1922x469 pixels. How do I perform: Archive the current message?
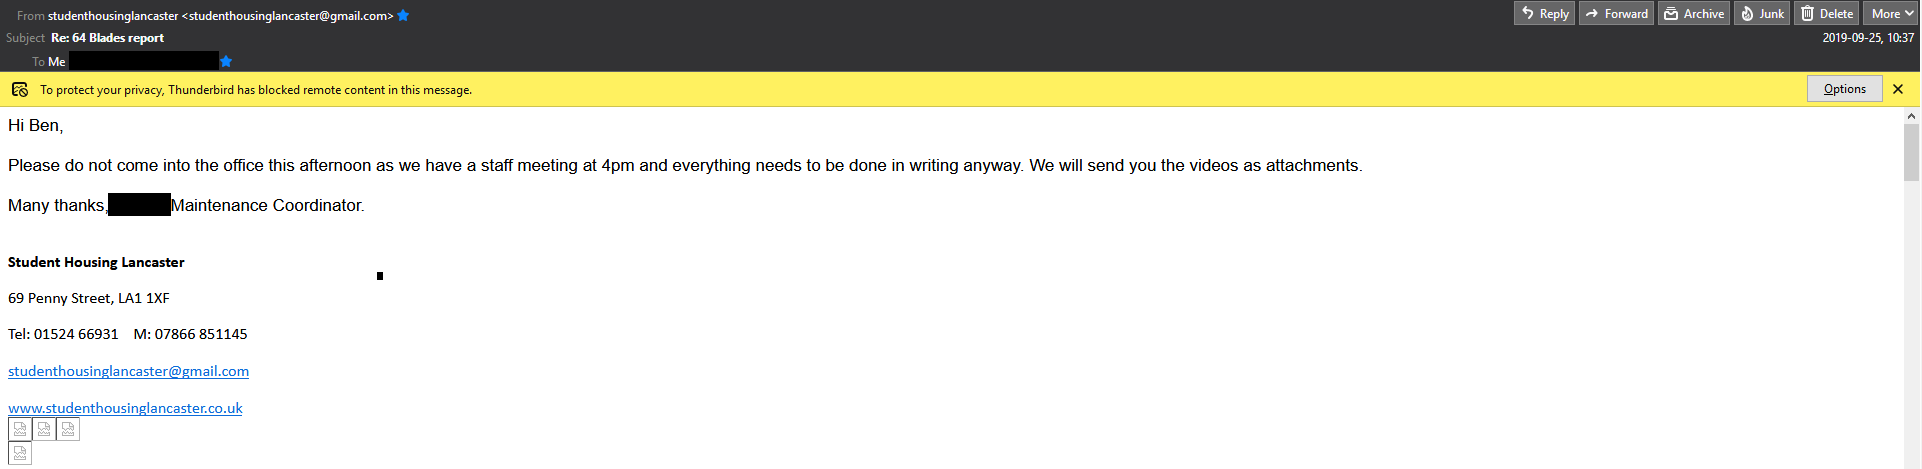point(1694,14)
